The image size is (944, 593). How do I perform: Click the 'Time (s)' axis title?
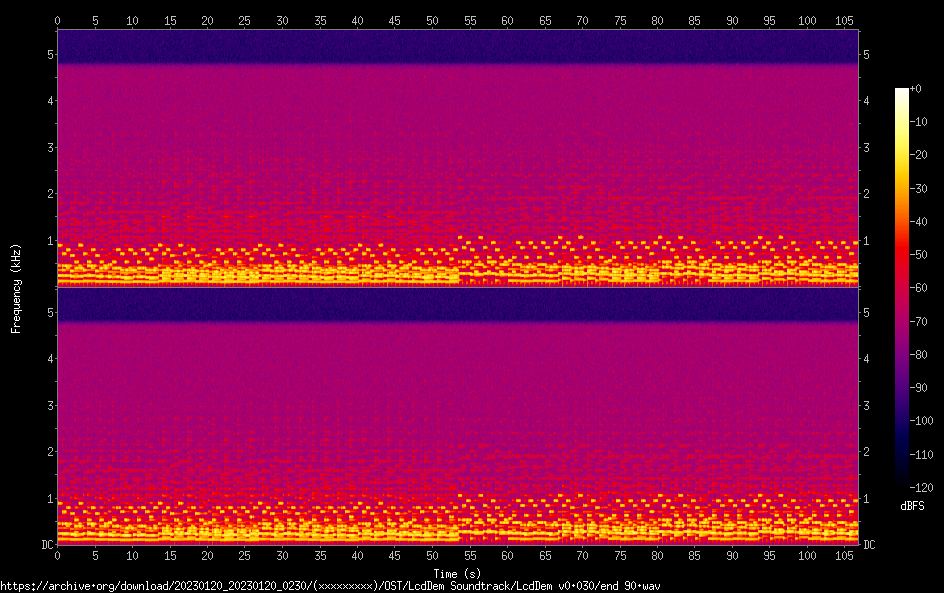point(458,573)
